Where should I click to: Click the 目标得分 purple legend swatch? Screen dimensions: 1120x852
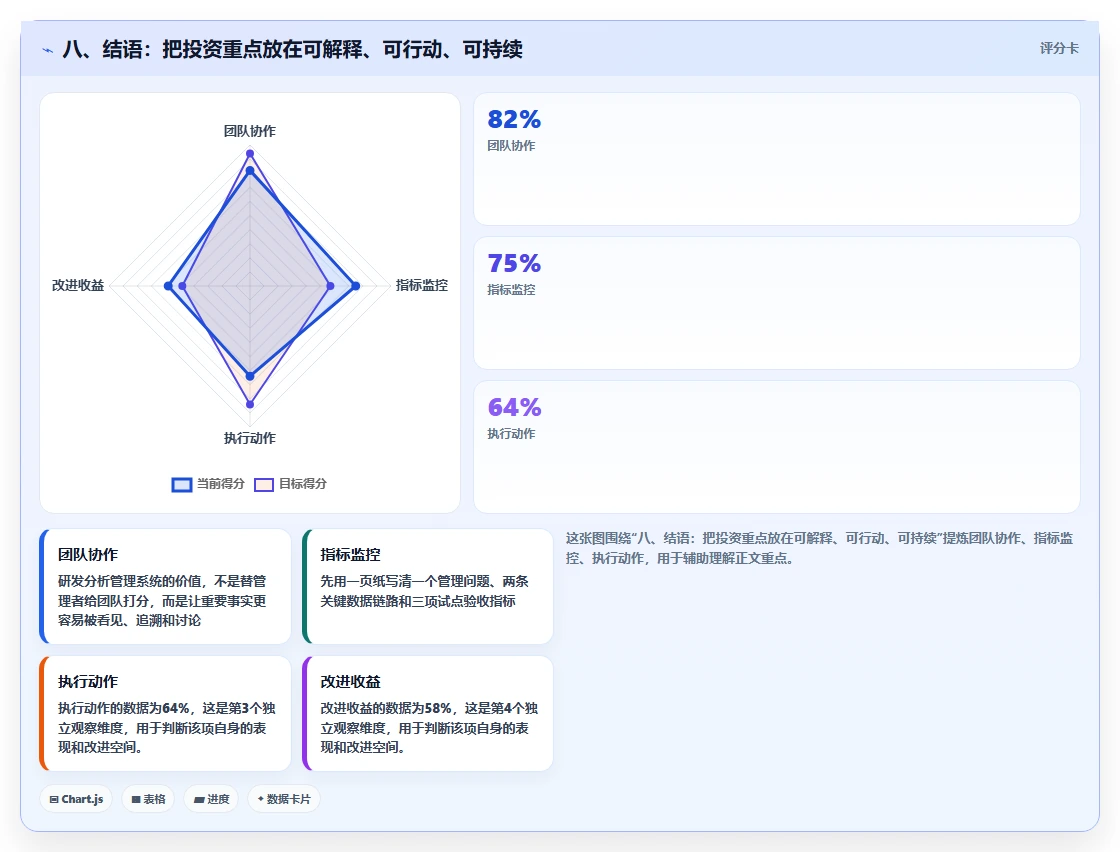tap(264, 485)
